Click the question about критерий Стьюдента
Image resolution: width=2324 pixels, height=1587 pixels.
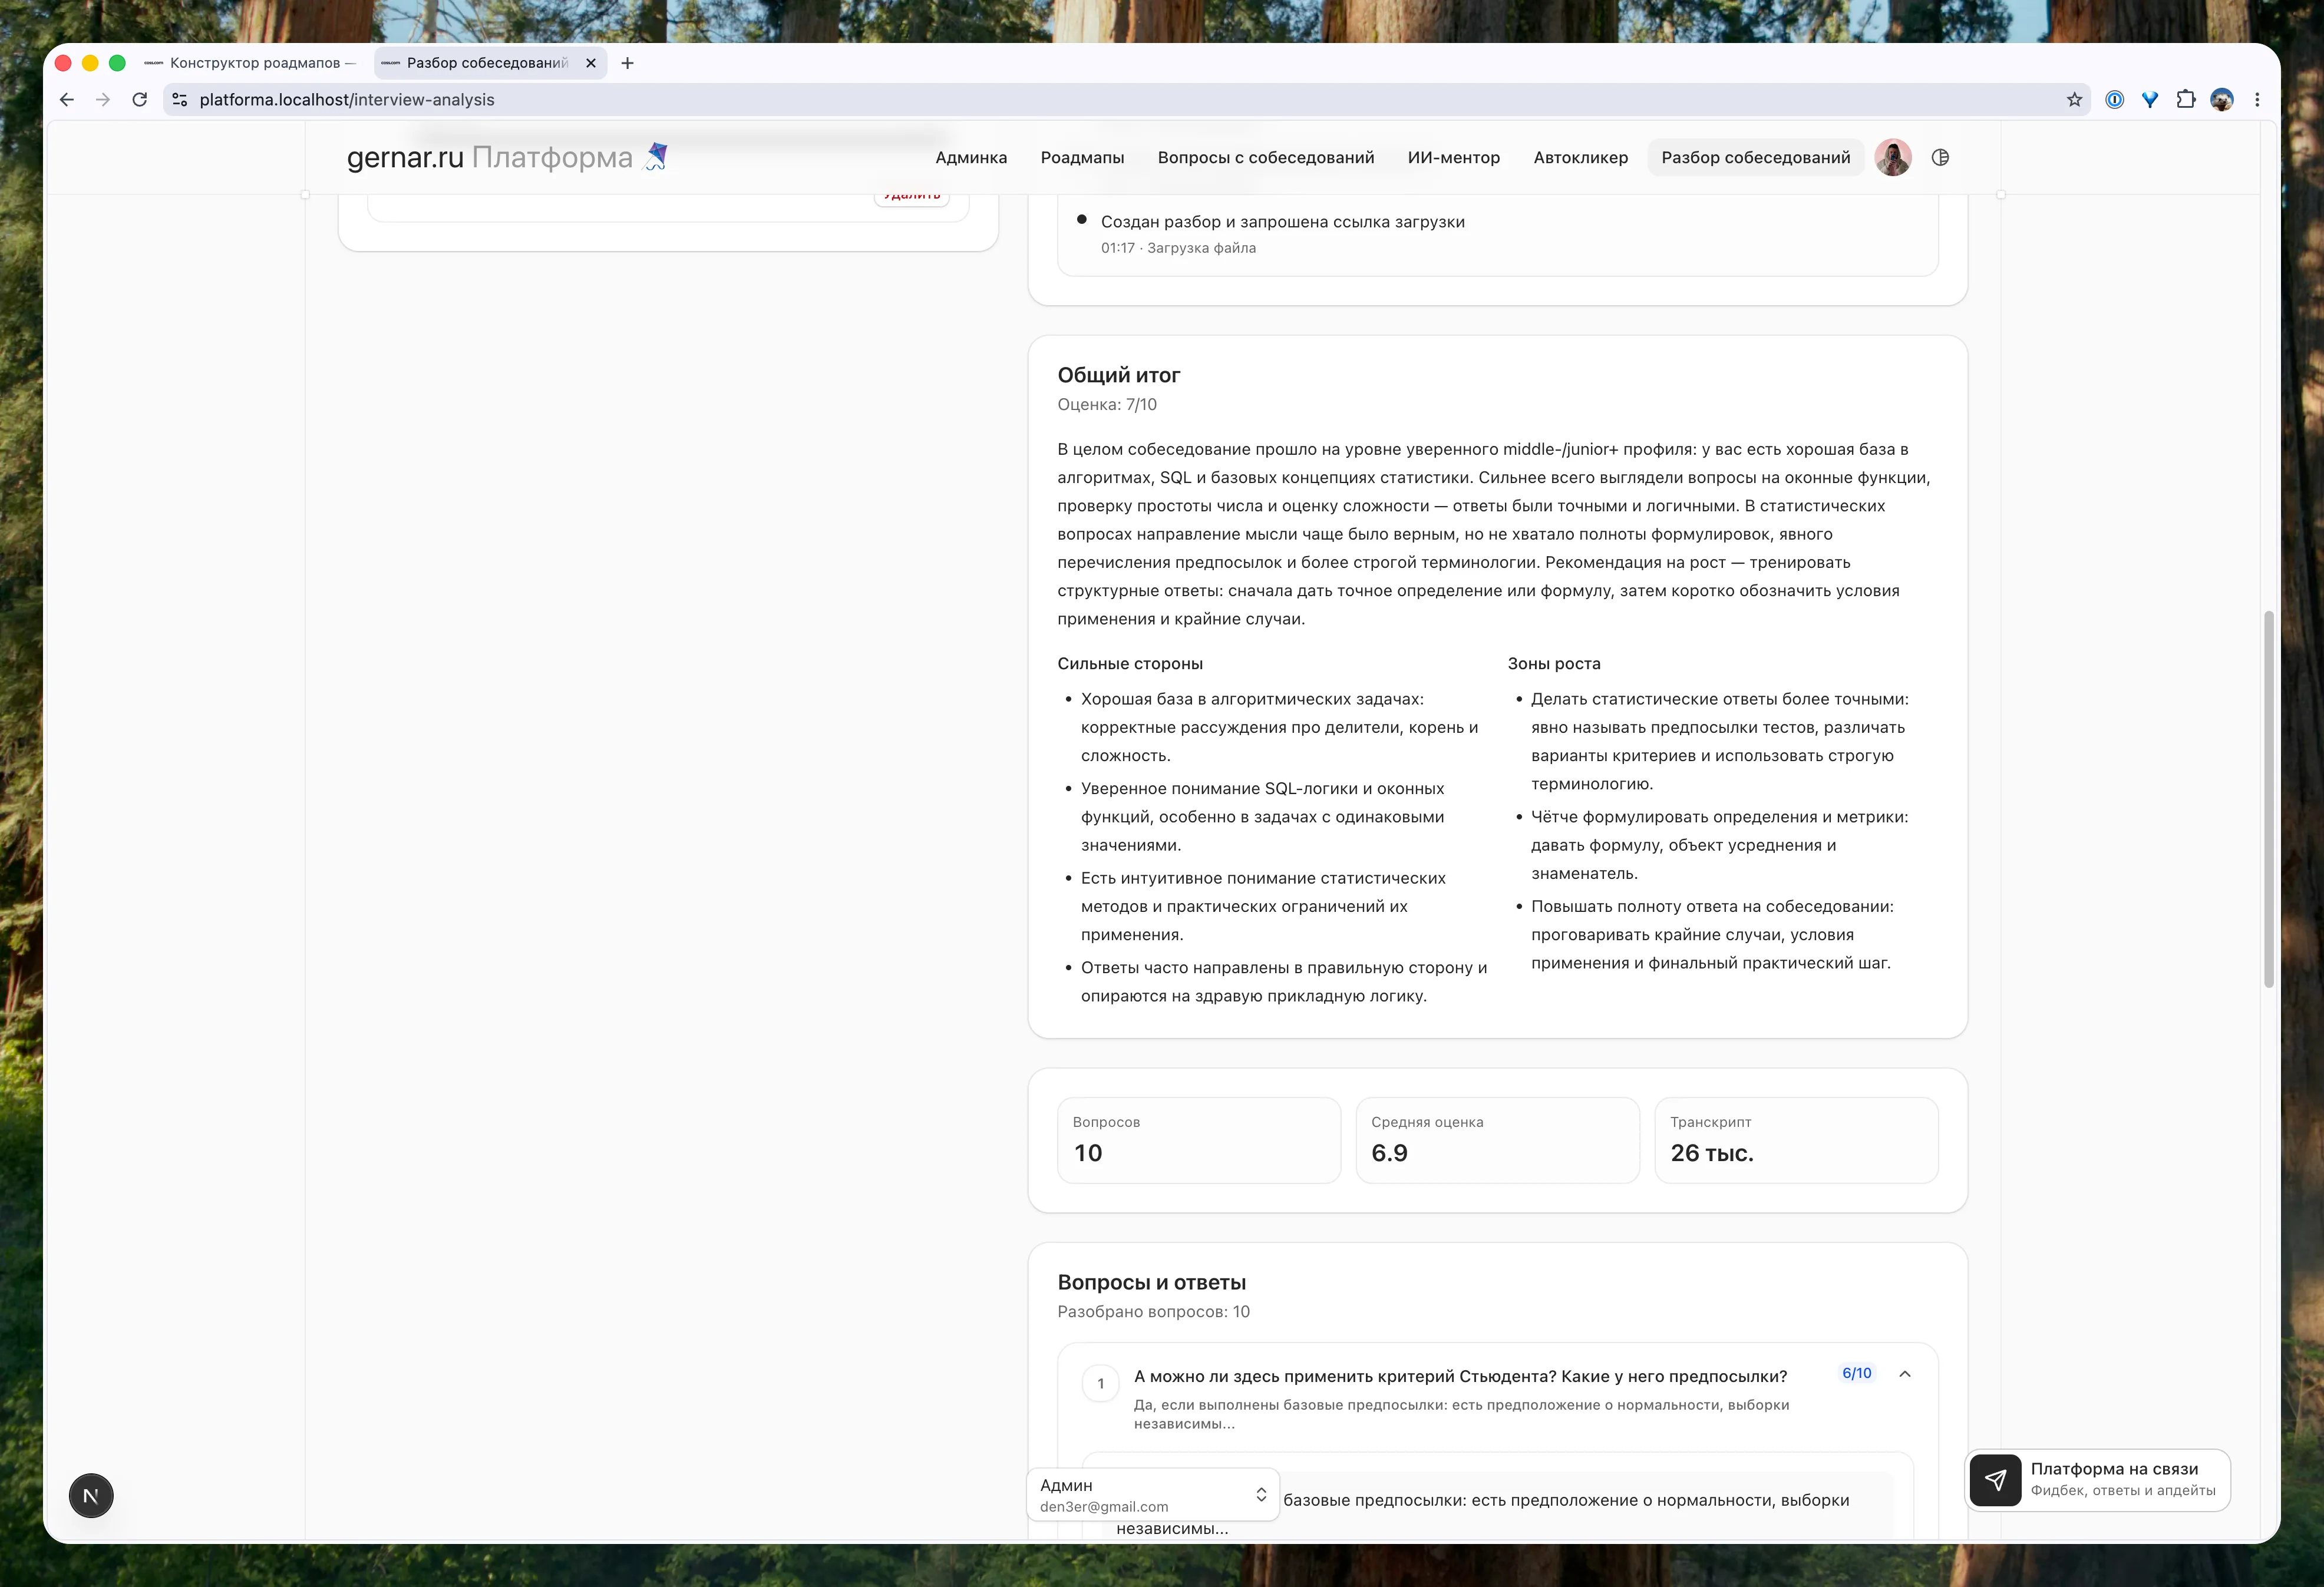[x=1460, y=1376]
